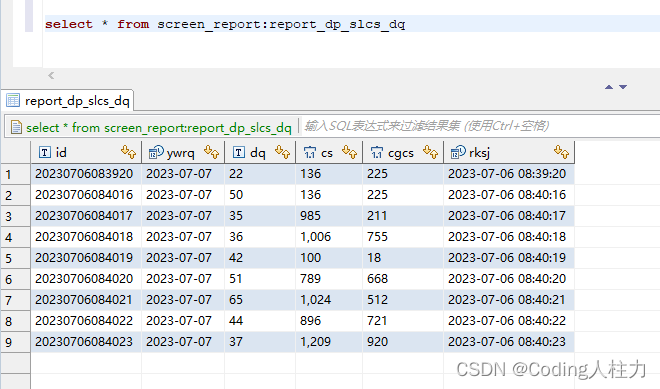Click the sort icon in cs column
This screenshot has width=660, height=389.
(349, 152)
